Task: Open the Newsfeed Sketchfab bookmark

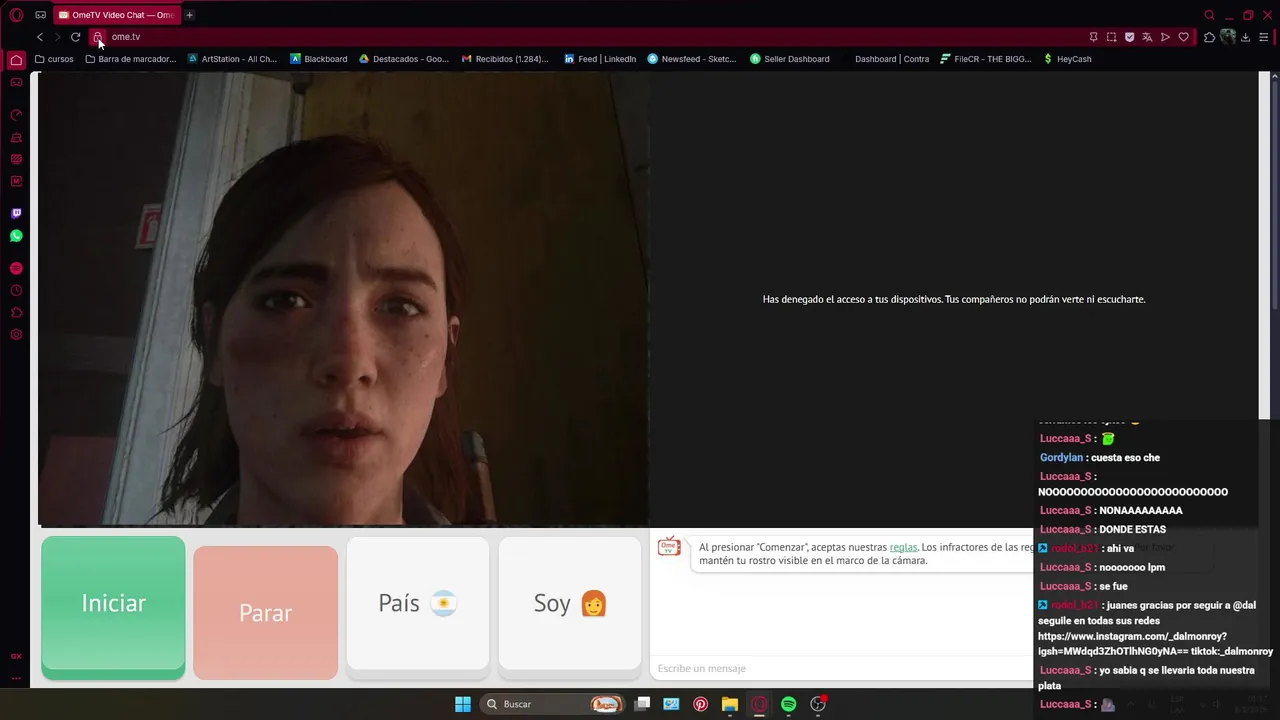Action: pos(692,59)
